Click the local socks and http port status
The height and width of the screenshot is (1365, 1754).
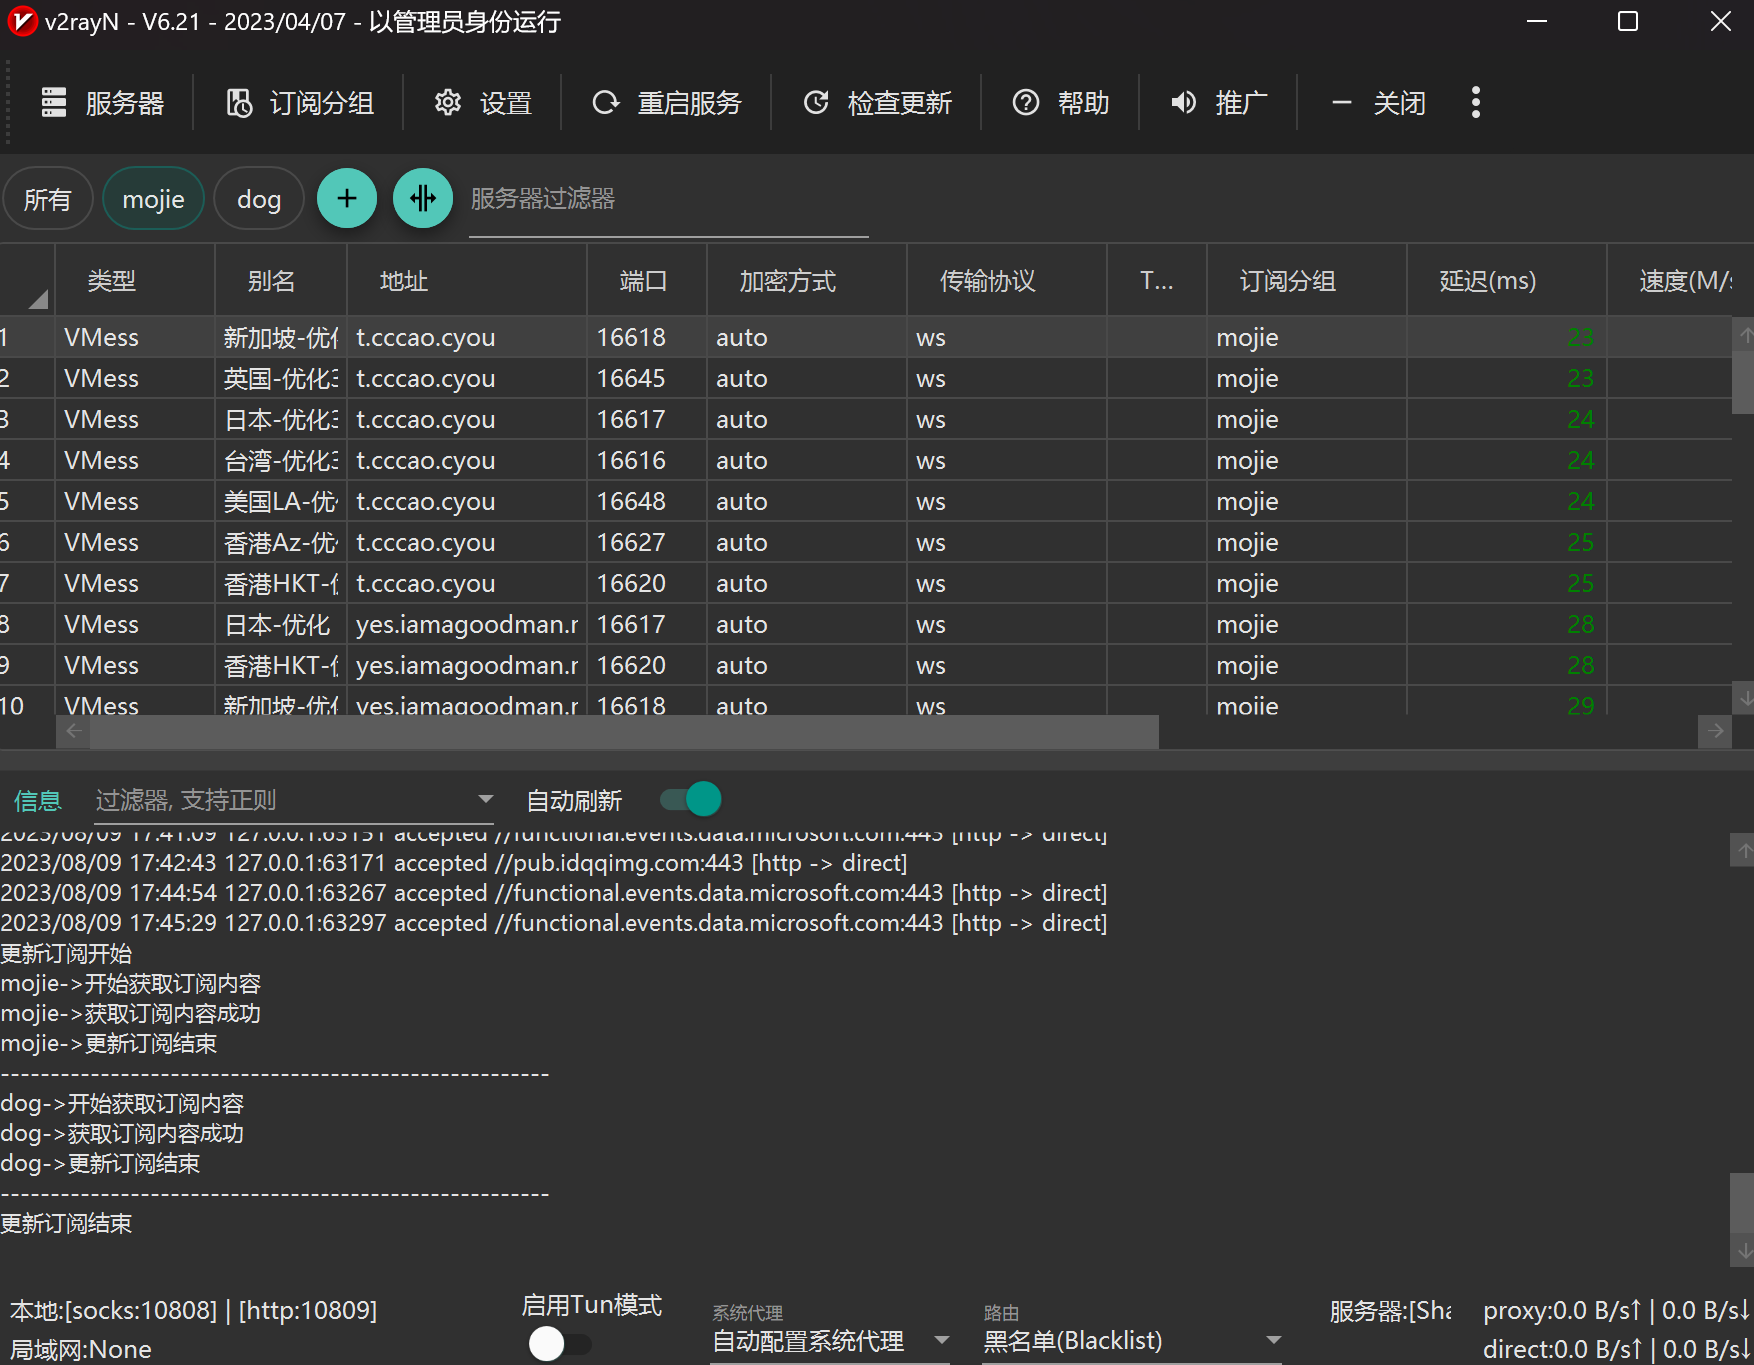point(194,1310)
